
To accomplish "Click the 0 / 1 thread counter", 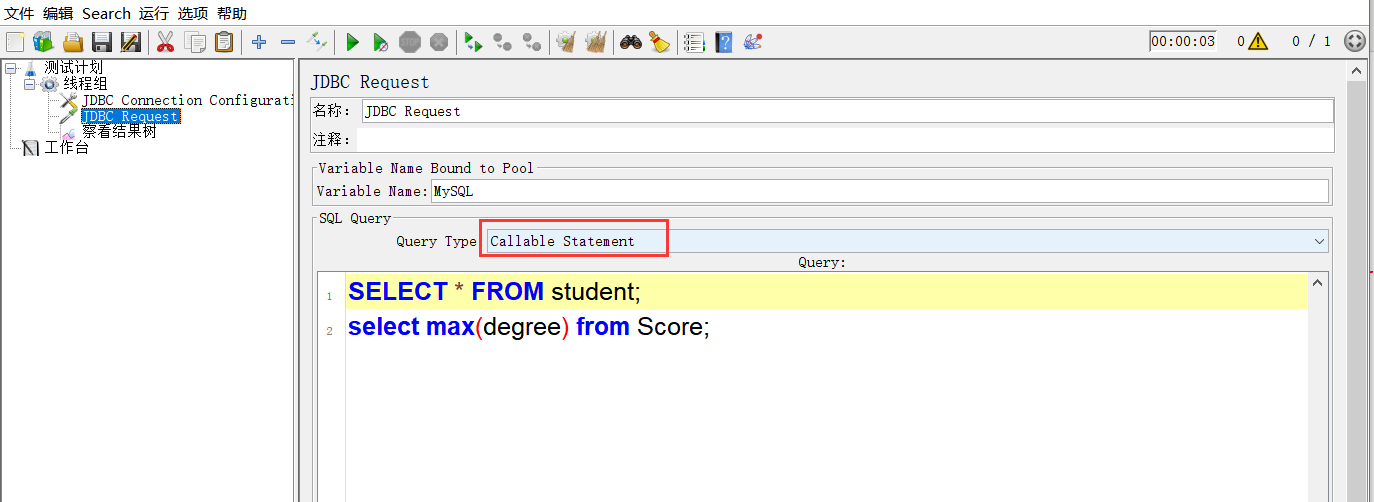I will click(1311, 42).
